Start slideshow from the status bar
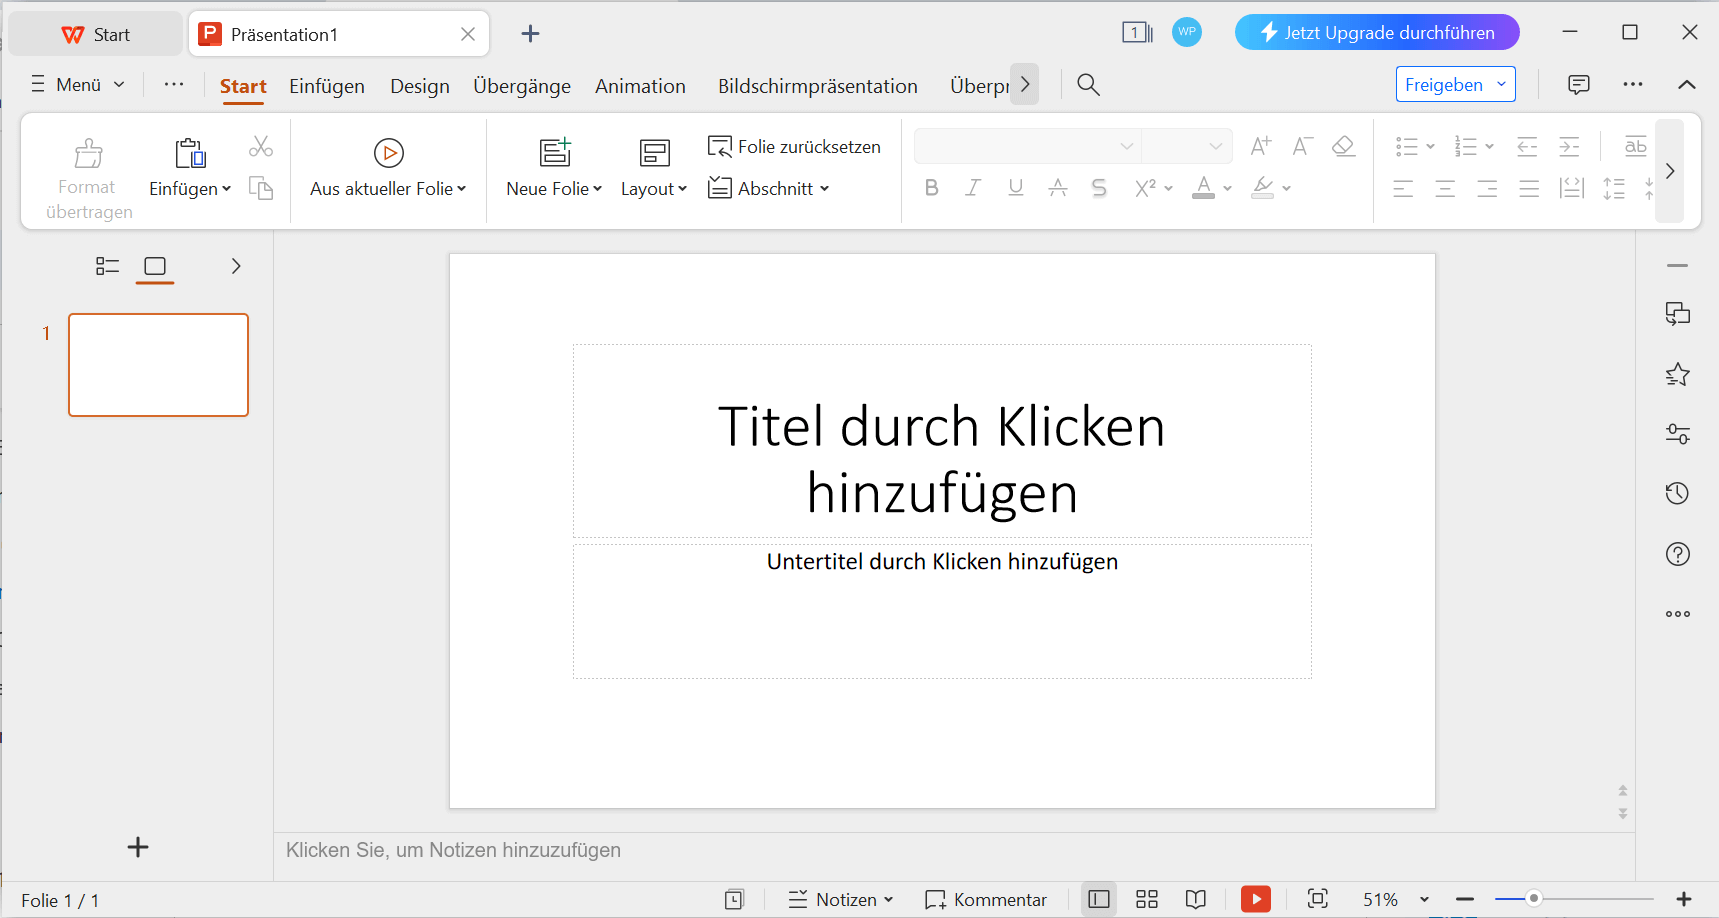This screenshot has width=1719, height=918. 1255,898
